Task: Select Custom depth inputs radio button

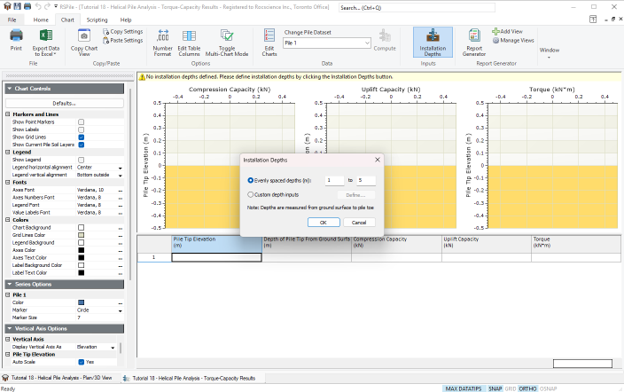Action: pyautogui.click(x=250, y=195)
